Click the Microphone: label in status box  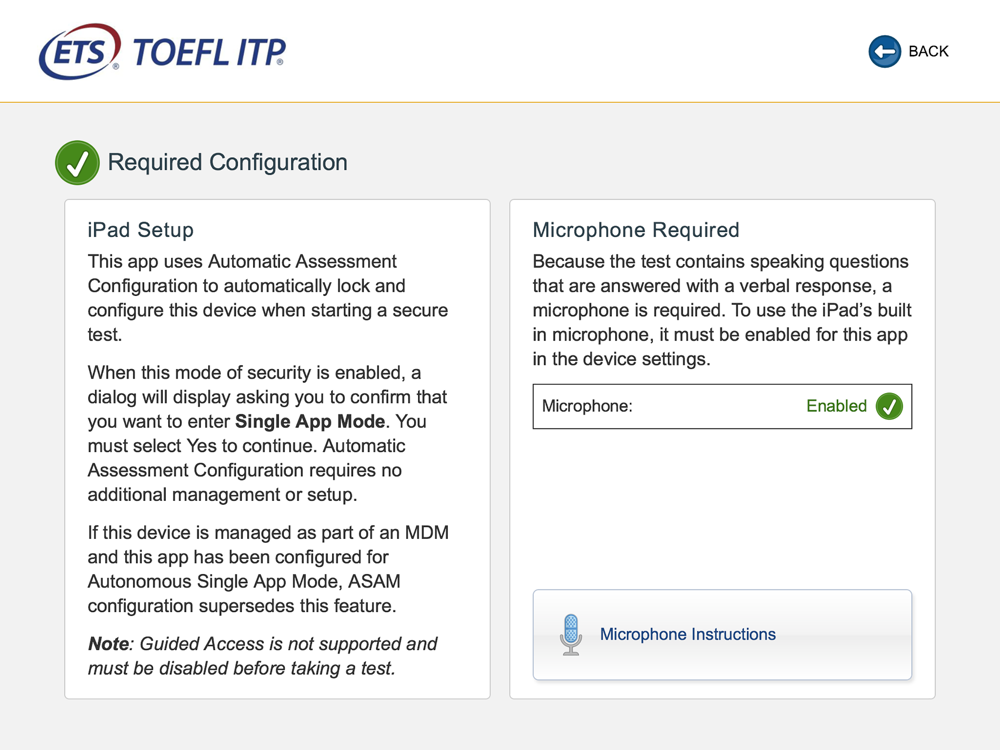click(587, 406)
